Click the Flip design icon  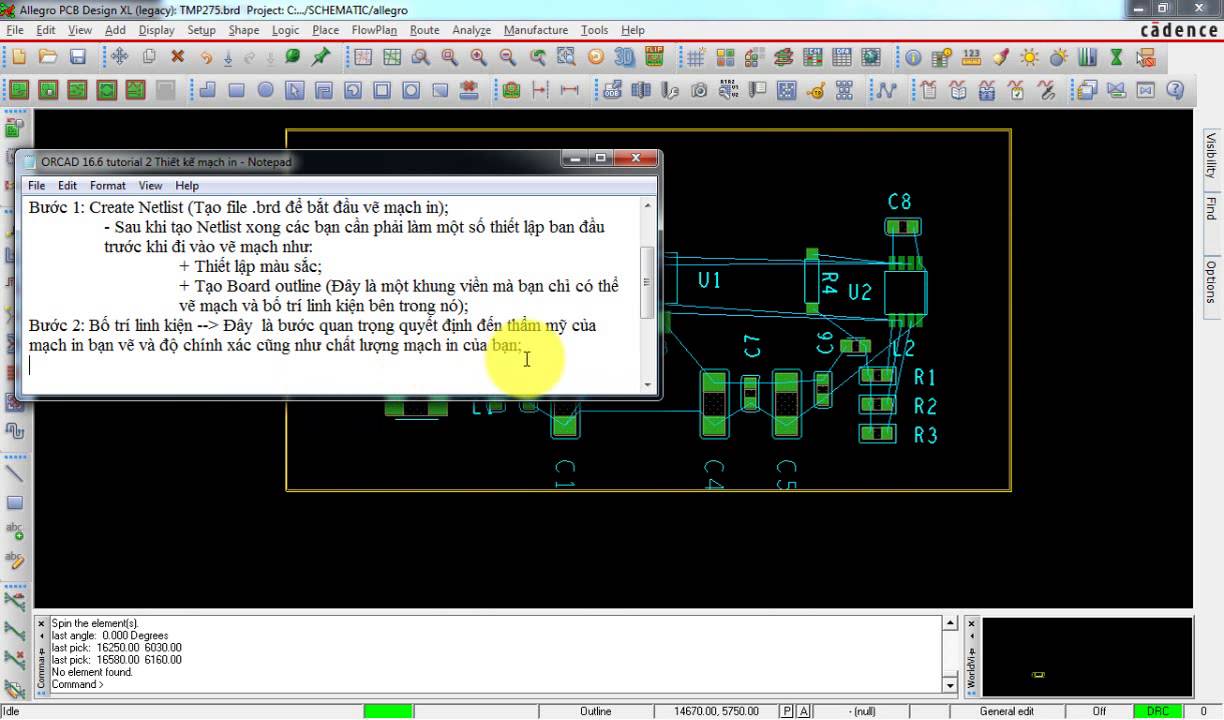(x=654, y=57)
